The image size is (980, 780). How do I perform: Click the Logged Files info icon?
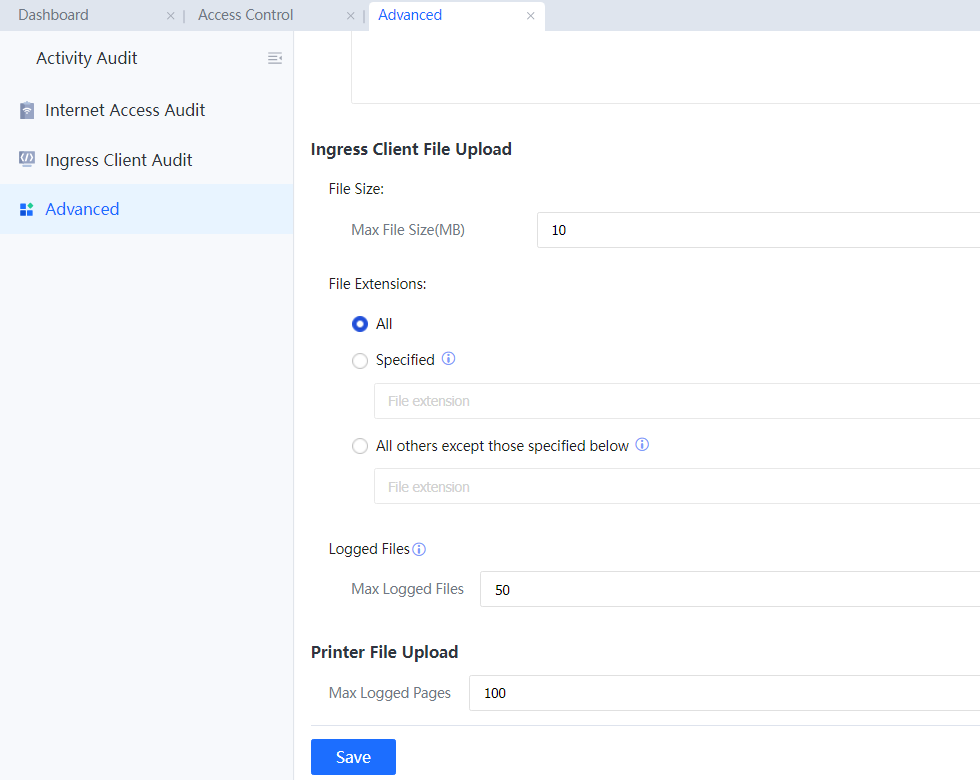coord(419,549)
